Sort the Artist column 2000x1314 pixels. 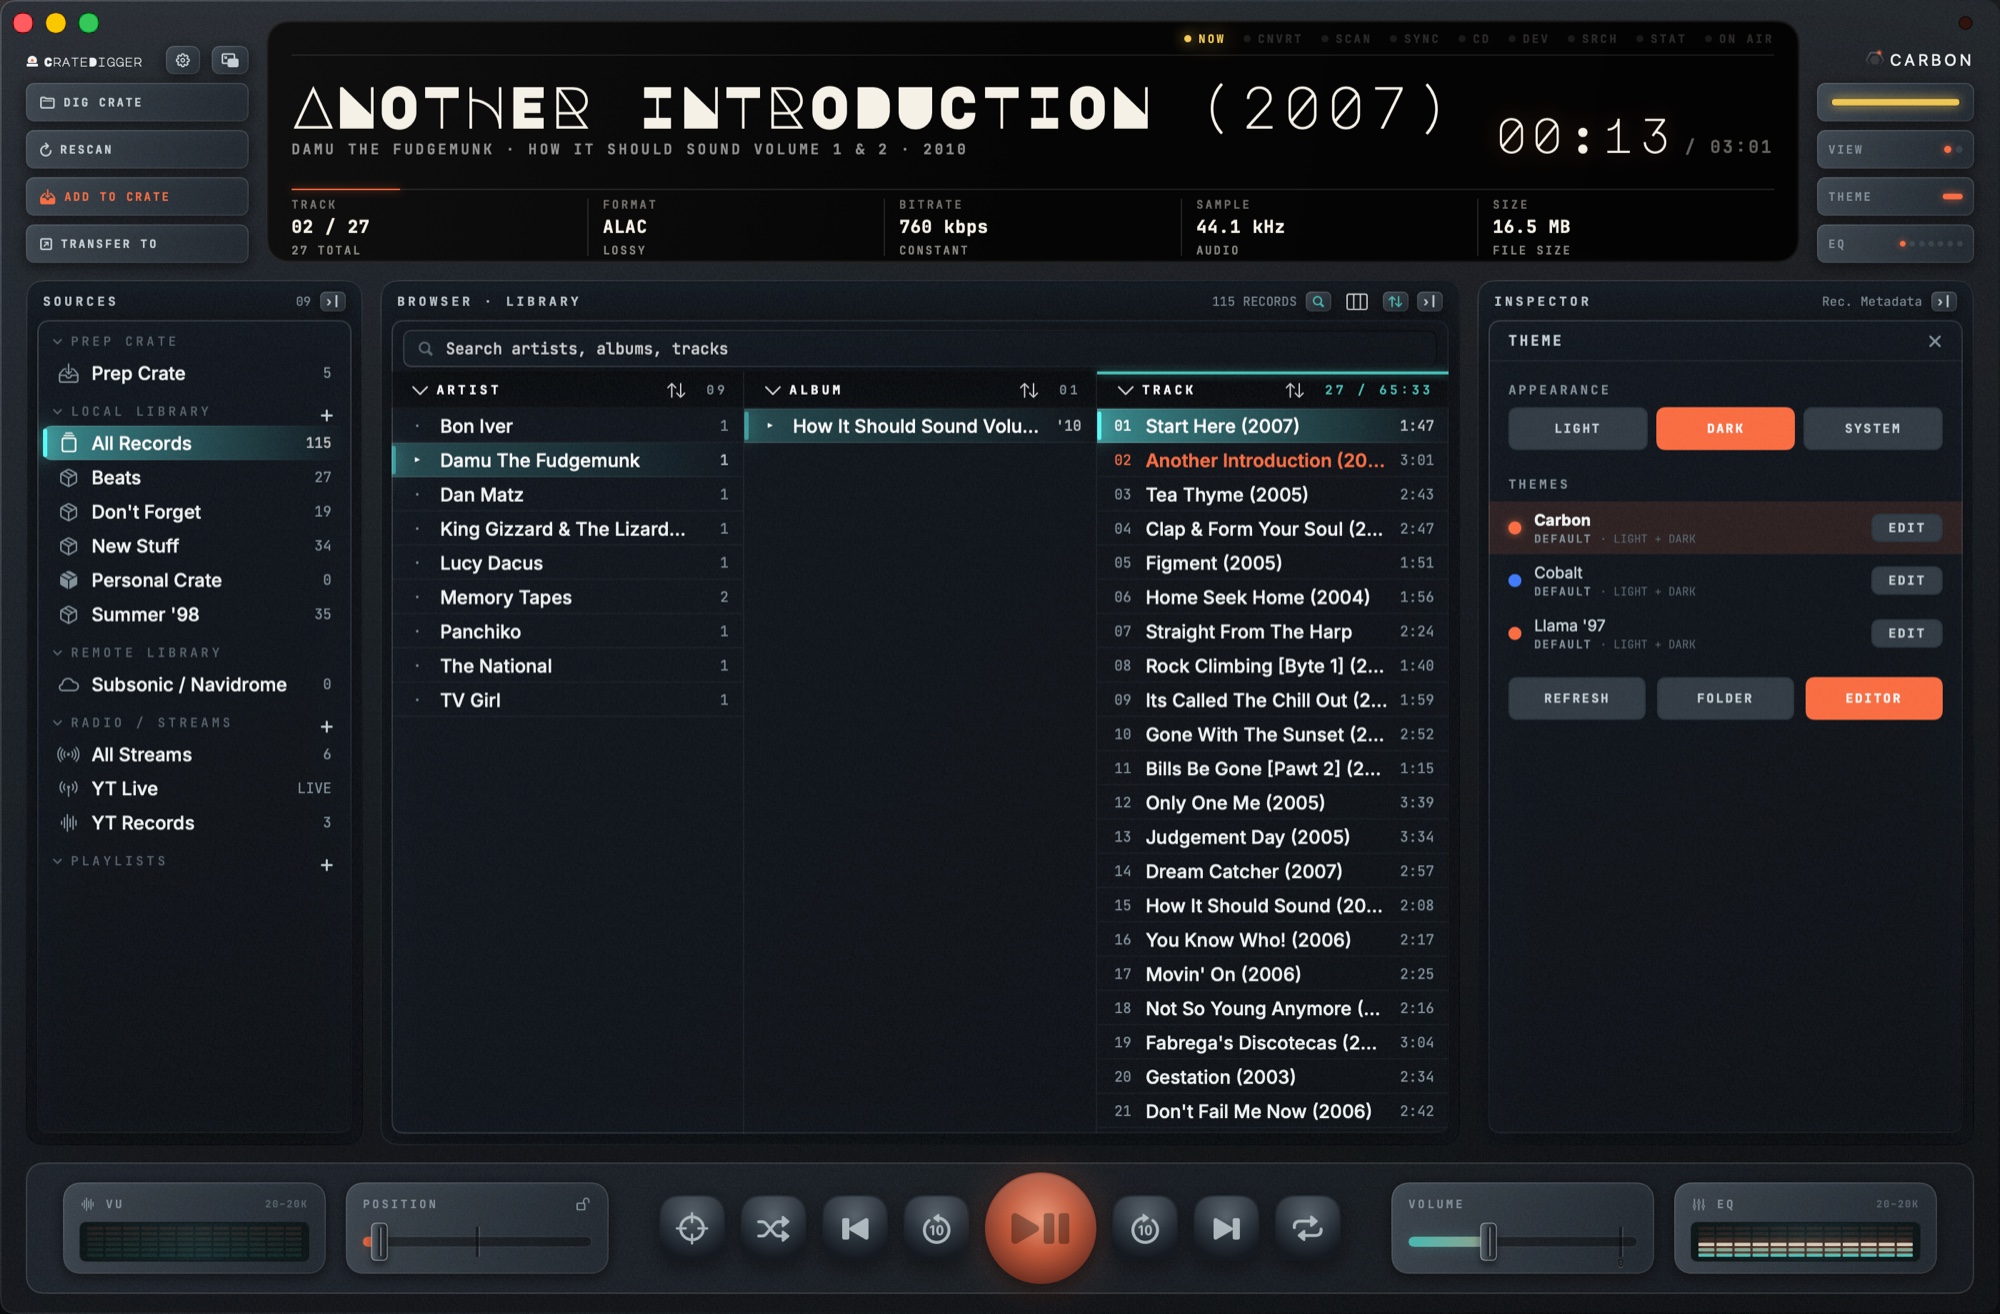click(676, 390)
